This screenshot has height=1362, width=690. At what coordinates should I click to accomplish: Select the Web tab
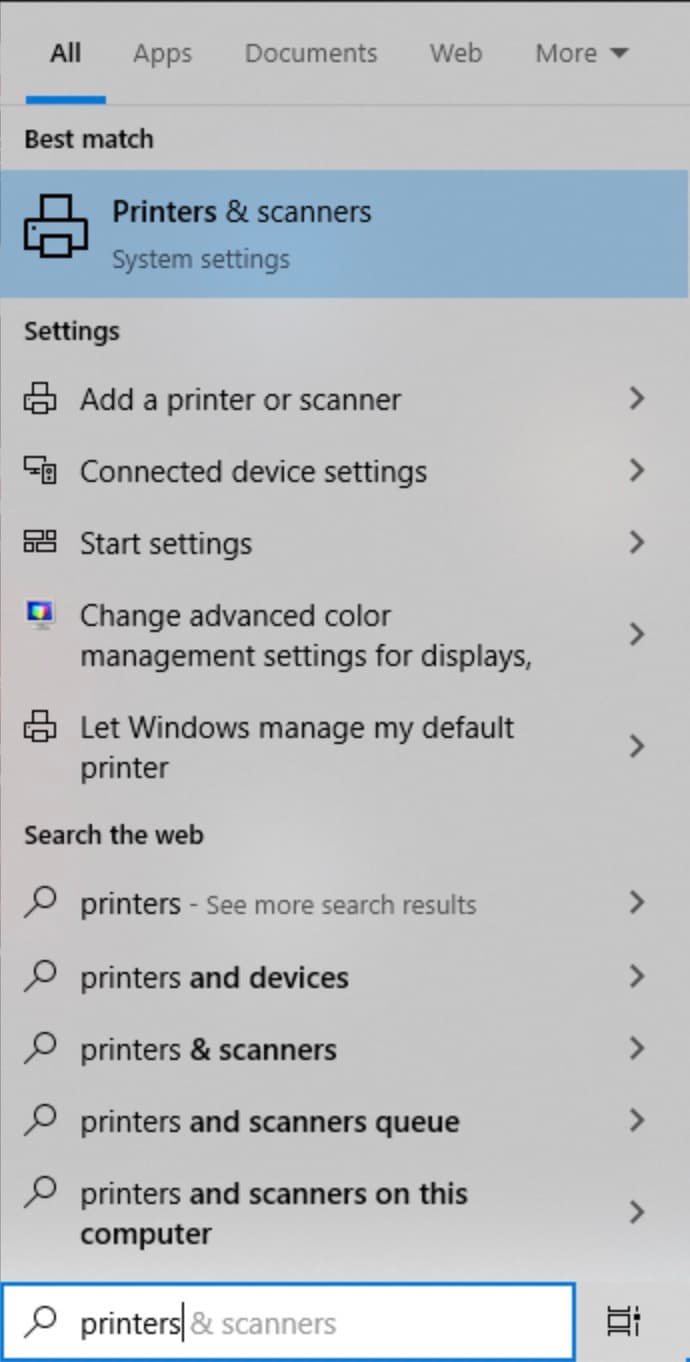(455, 53)
